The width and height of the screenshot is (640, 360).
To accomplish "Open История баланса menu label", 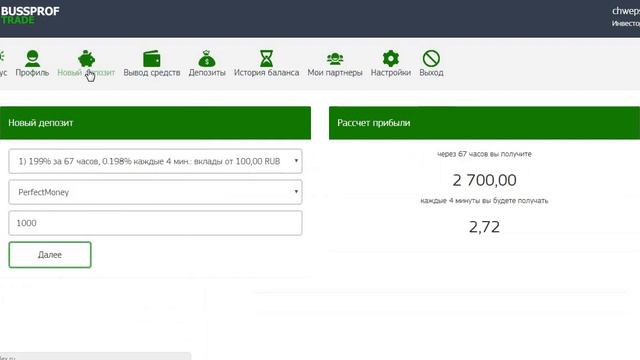I will pos(267,73).
